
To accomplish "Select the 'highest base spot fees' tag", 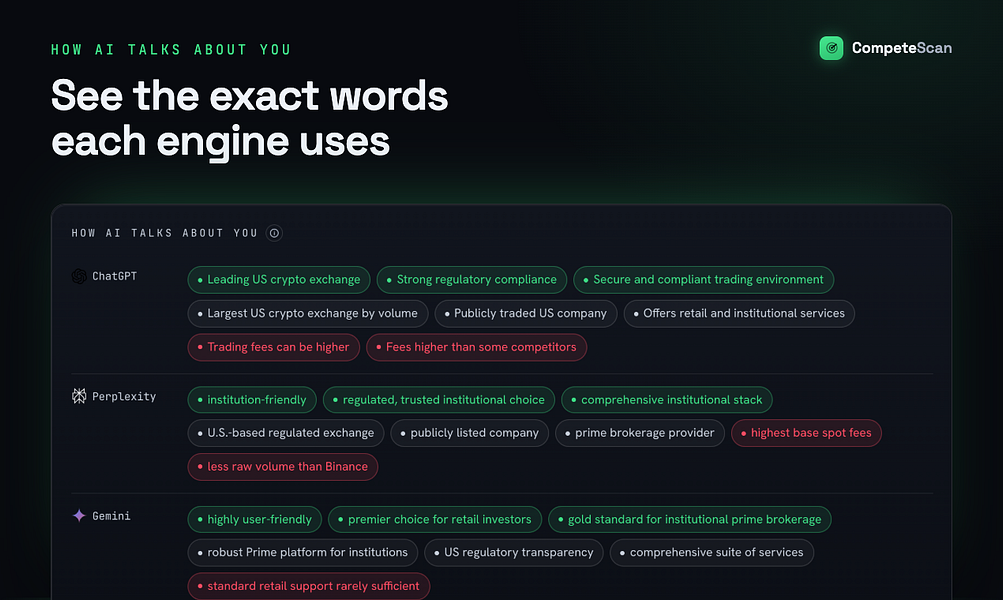I will [806, 433].
